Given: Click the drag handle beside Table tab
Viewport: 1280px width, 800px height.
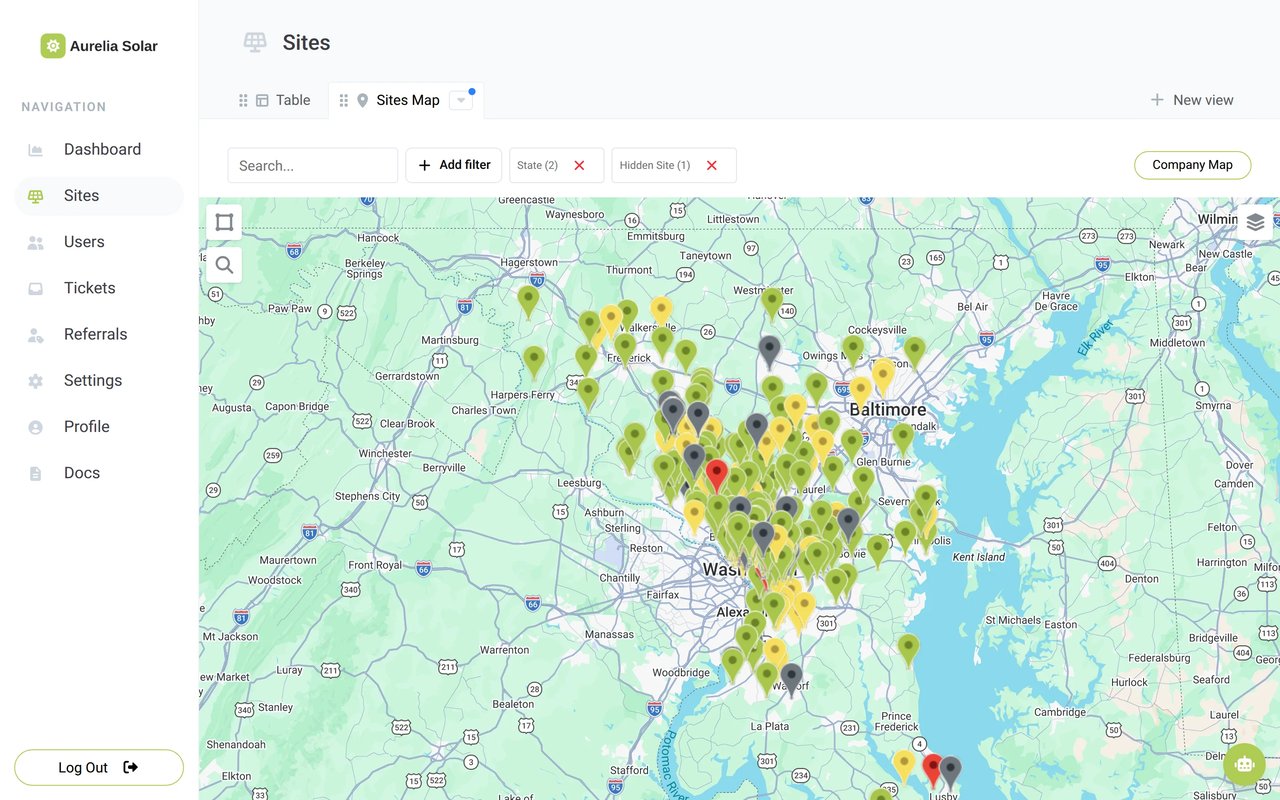Looking at the screenshot, I should coord(243,100).
